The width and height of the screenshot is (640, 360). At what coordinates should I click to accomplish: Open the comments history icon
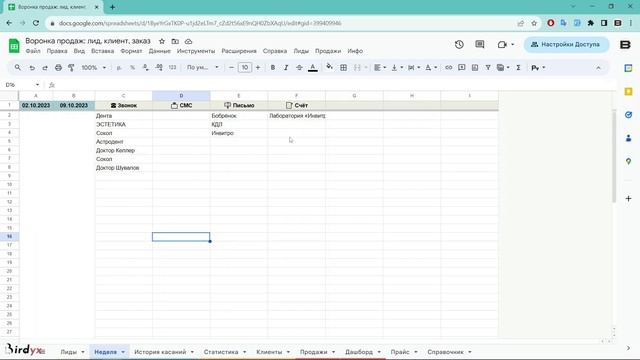pos(480,44)
